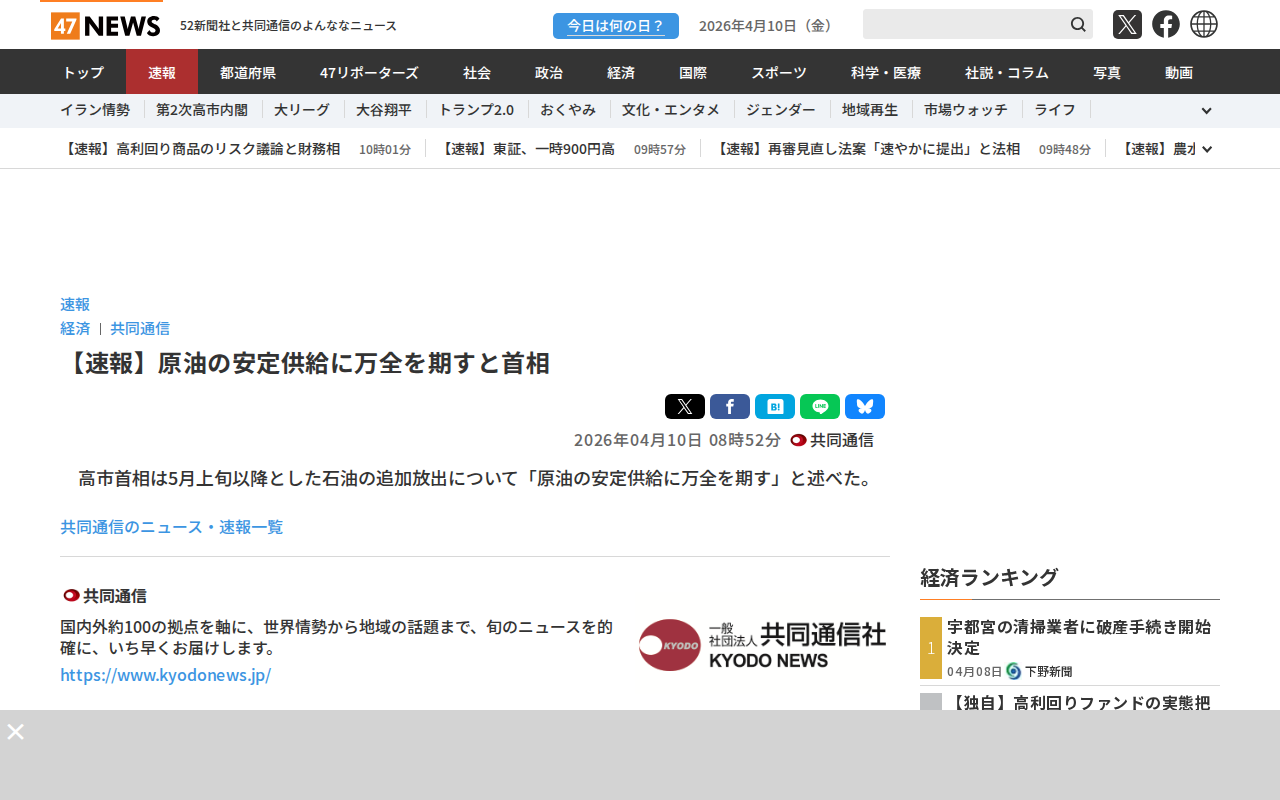This screenshot has width=1280, height=800.
Task: Open ticker headline 東証、一時900円高
Action: point(527,149)
